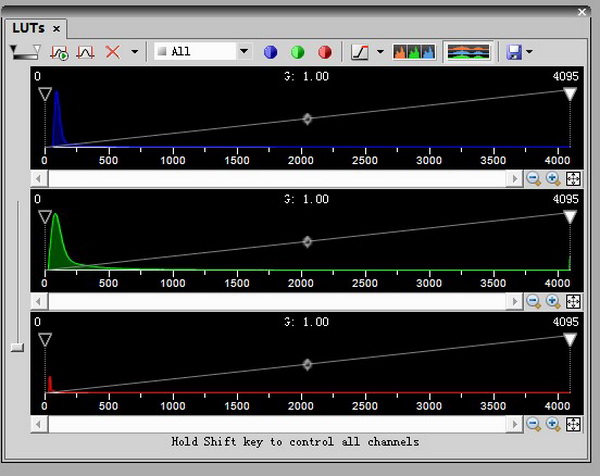Reset LUTs with the red X icon
This screenshot has height=476, width=600.
point(112,52)
